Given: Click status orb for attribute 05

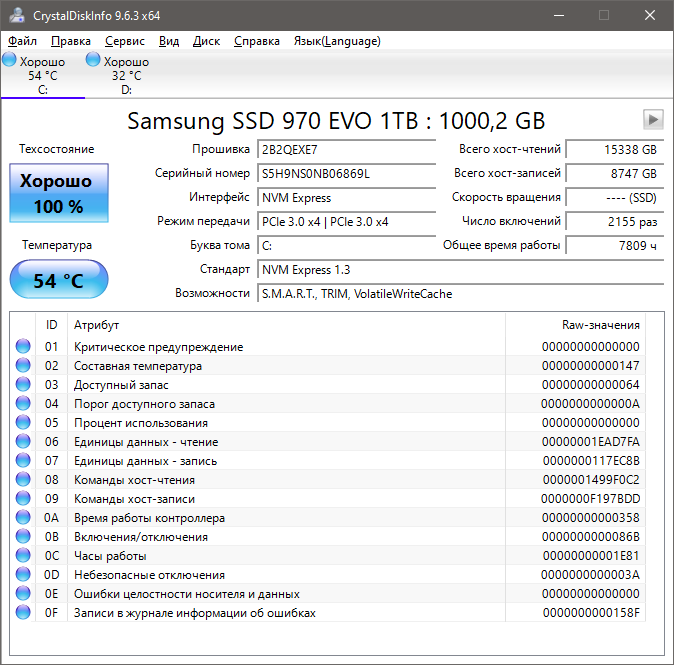Looking at the screenshot, I should [23, 422].
